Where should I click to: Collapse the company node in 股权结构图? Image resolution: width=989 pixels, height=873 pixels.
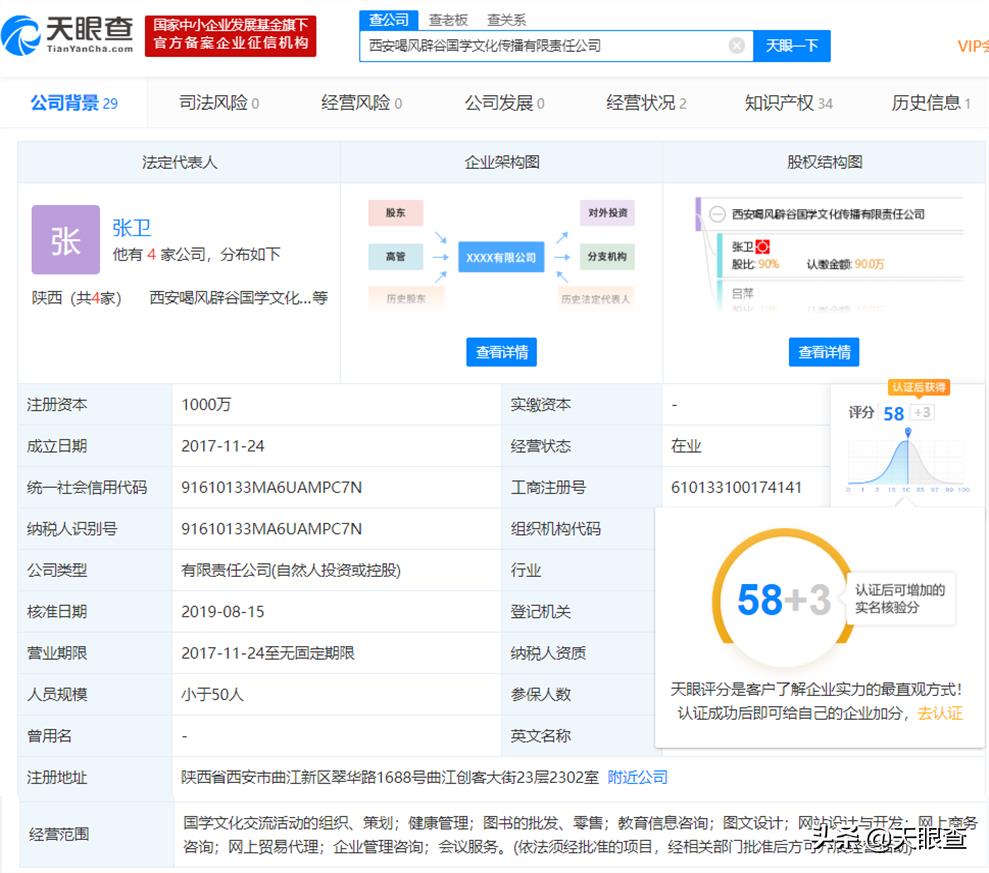[717, 214]
